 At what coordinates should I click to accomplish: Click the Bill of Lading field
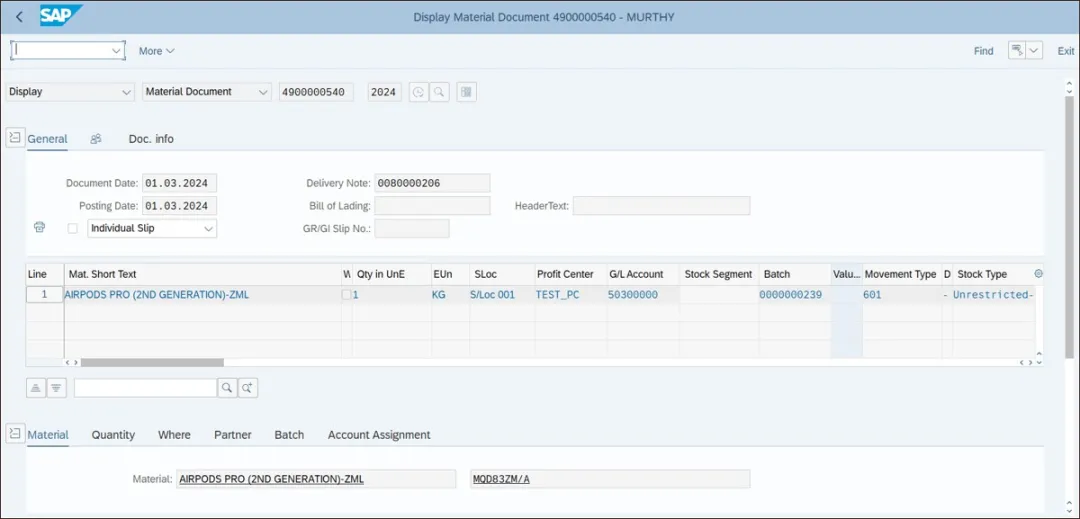[432, 206]
